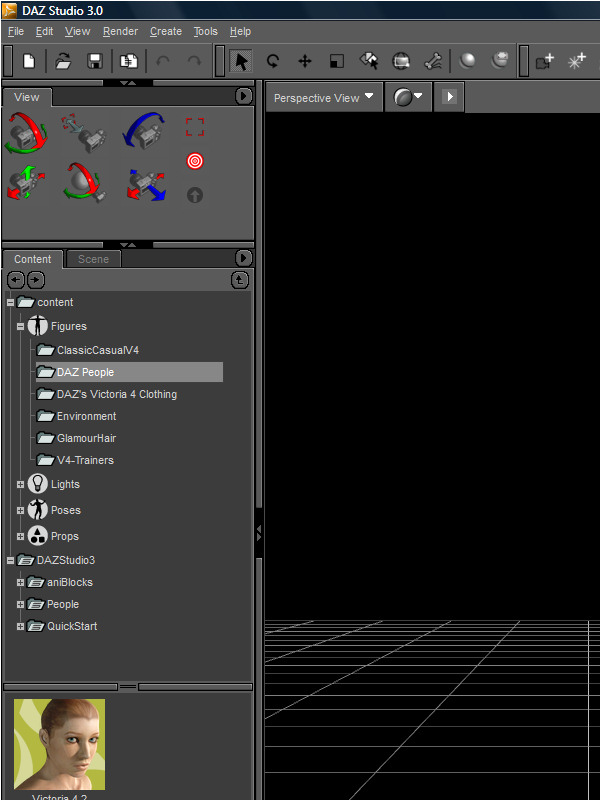600x800 pixels.
Task: Click the grey Reset camera up-arrow icon
Action: (195, 195)
